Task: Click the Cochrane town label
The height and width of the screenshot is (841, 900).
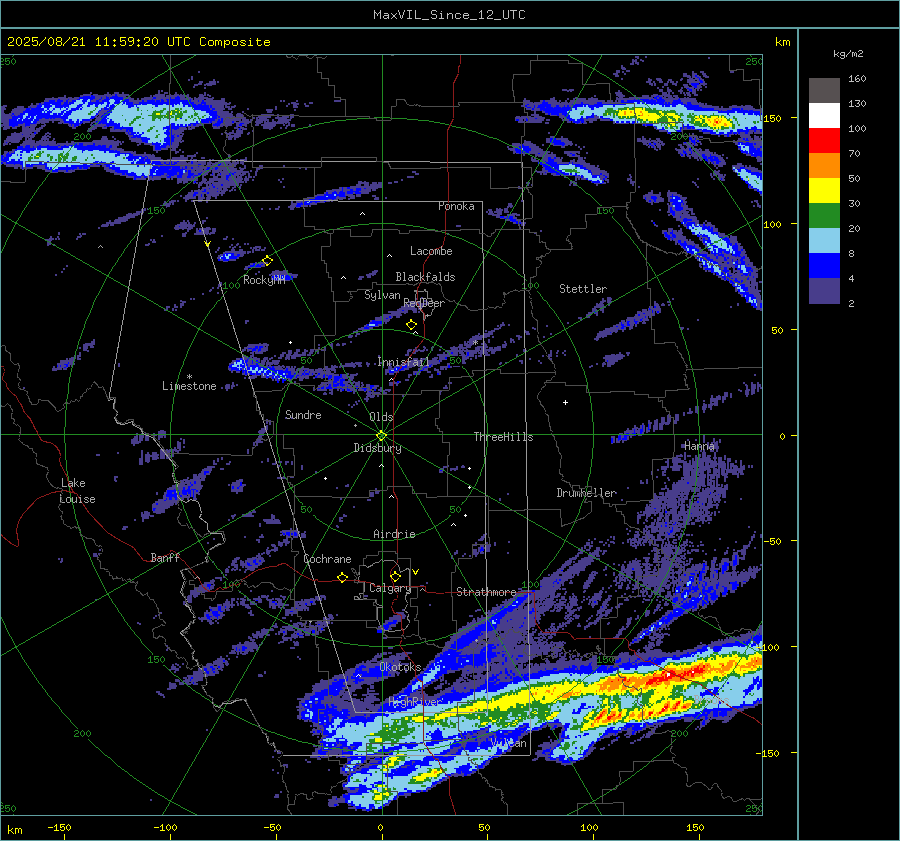Action: pyautogui.click(x=327, y=559)
